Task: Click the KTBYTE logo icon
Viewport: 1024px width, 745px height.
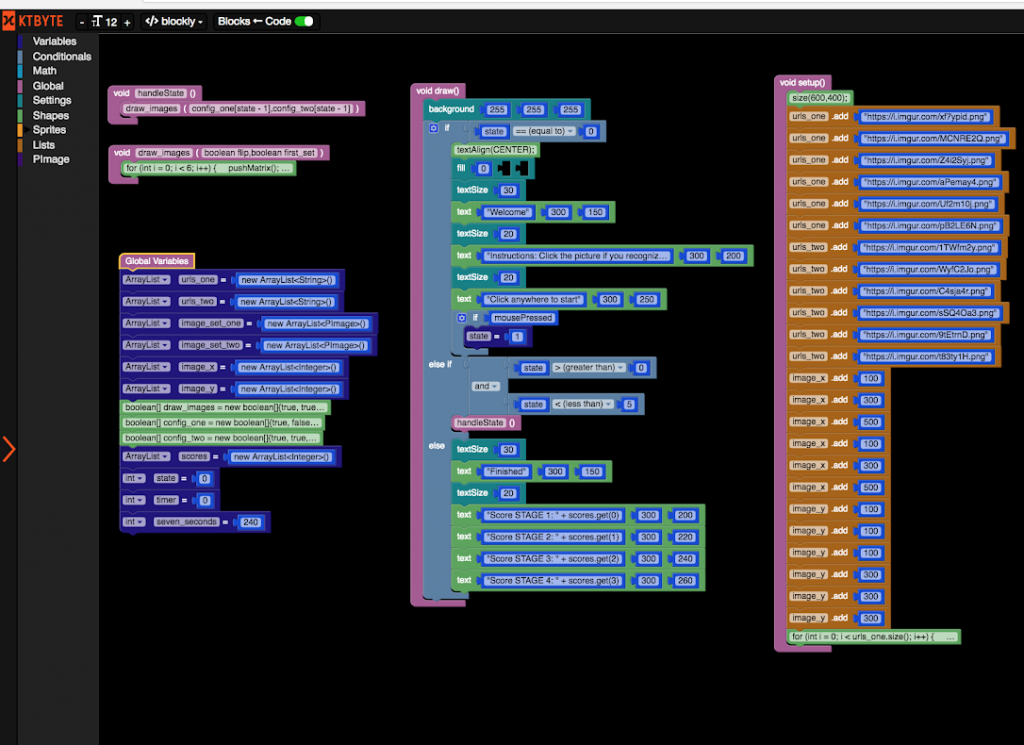Action: point(10,18)
